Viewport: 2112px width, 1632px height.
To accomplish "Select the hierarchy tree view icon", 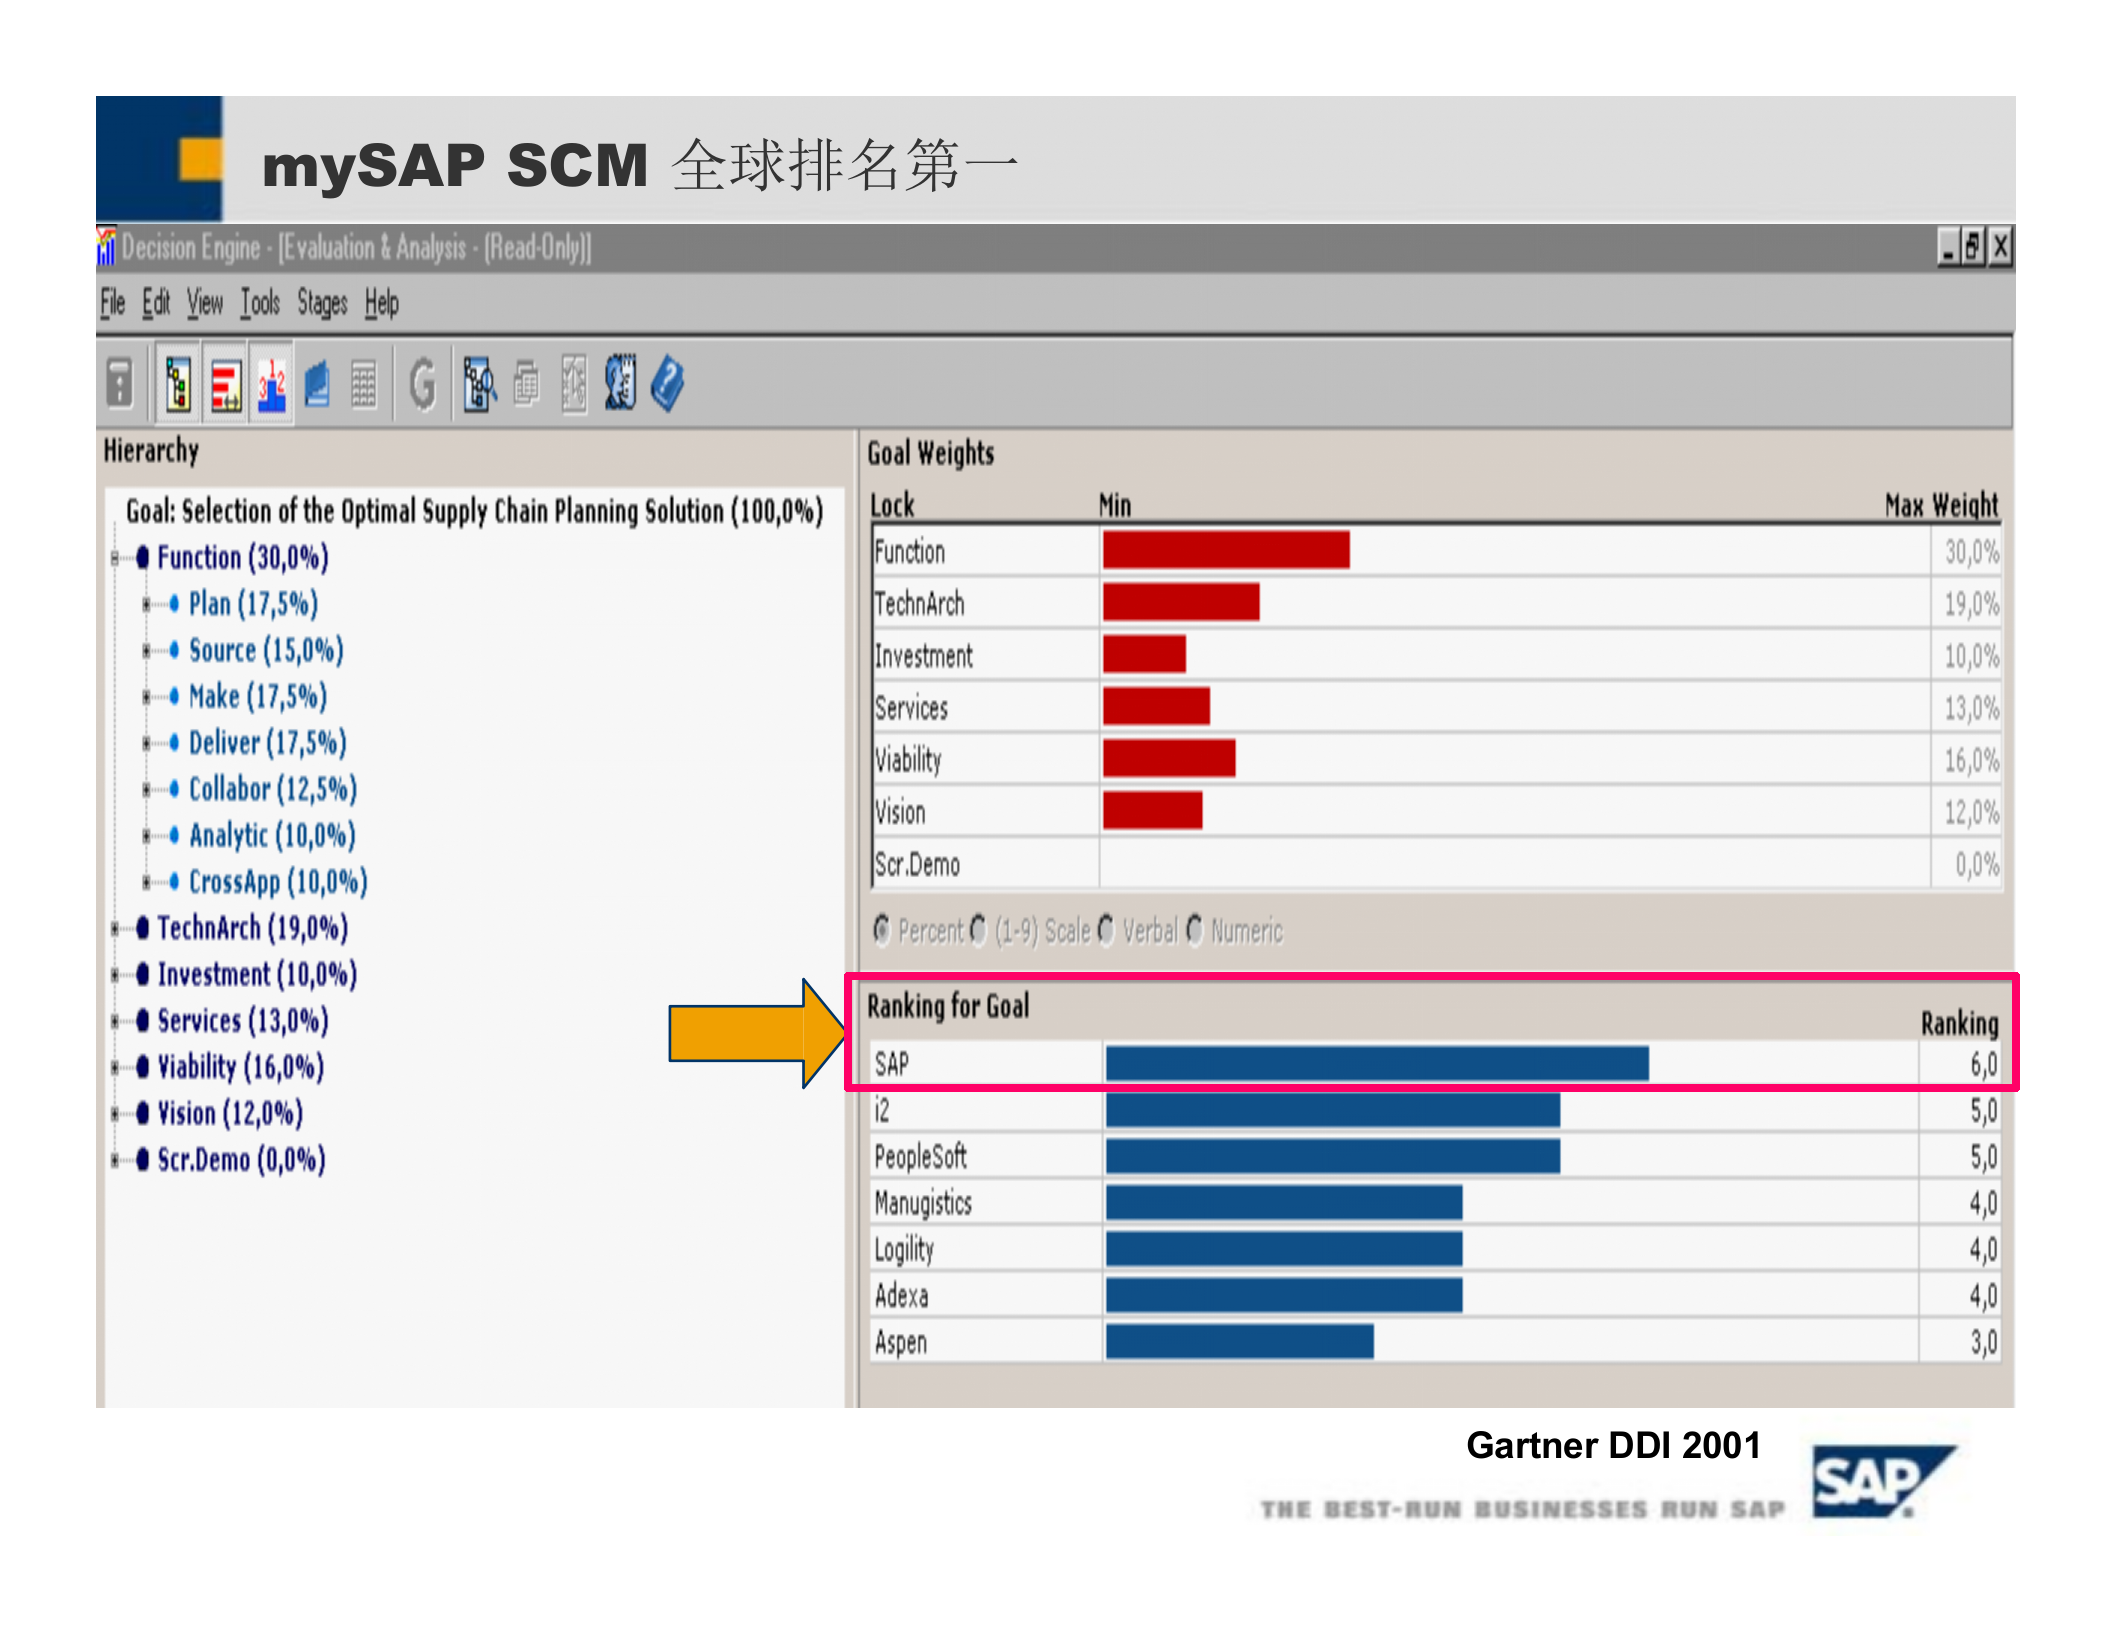I will pyautogui.click(x=178, y=385).
